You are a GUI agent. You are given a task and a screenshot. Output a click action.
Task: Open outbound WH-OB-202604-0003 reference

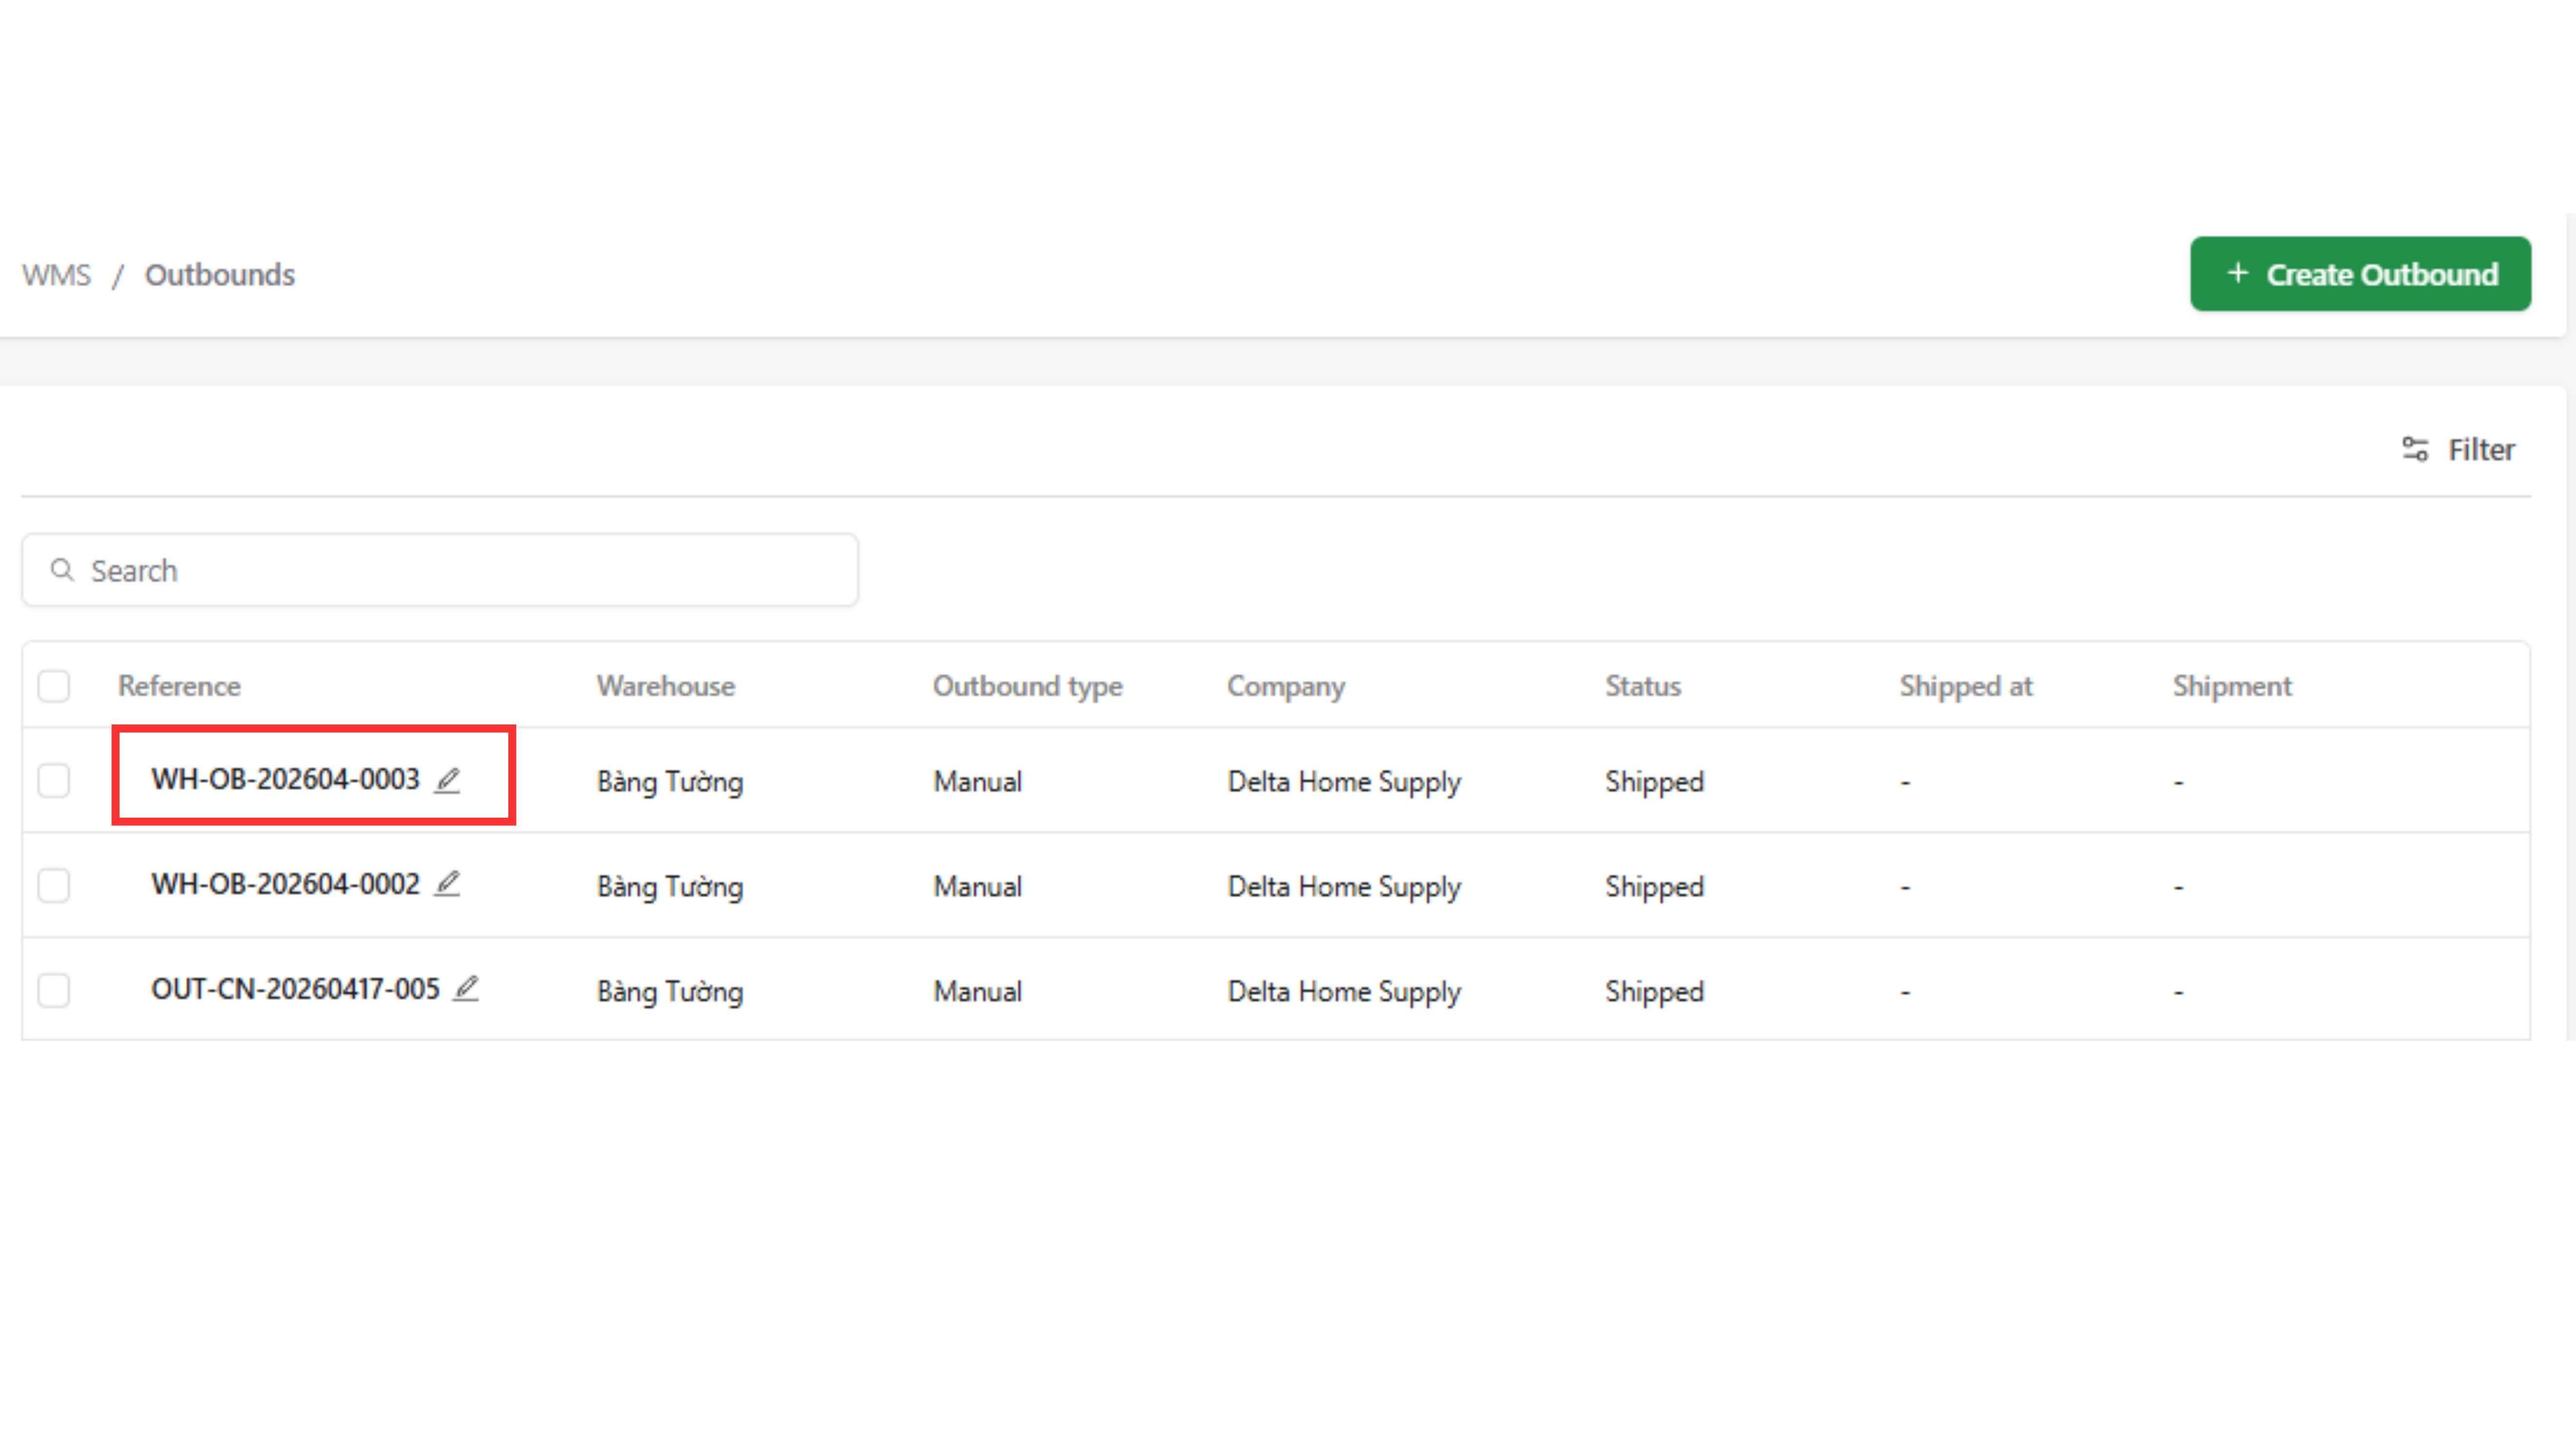tap(285, 779)
